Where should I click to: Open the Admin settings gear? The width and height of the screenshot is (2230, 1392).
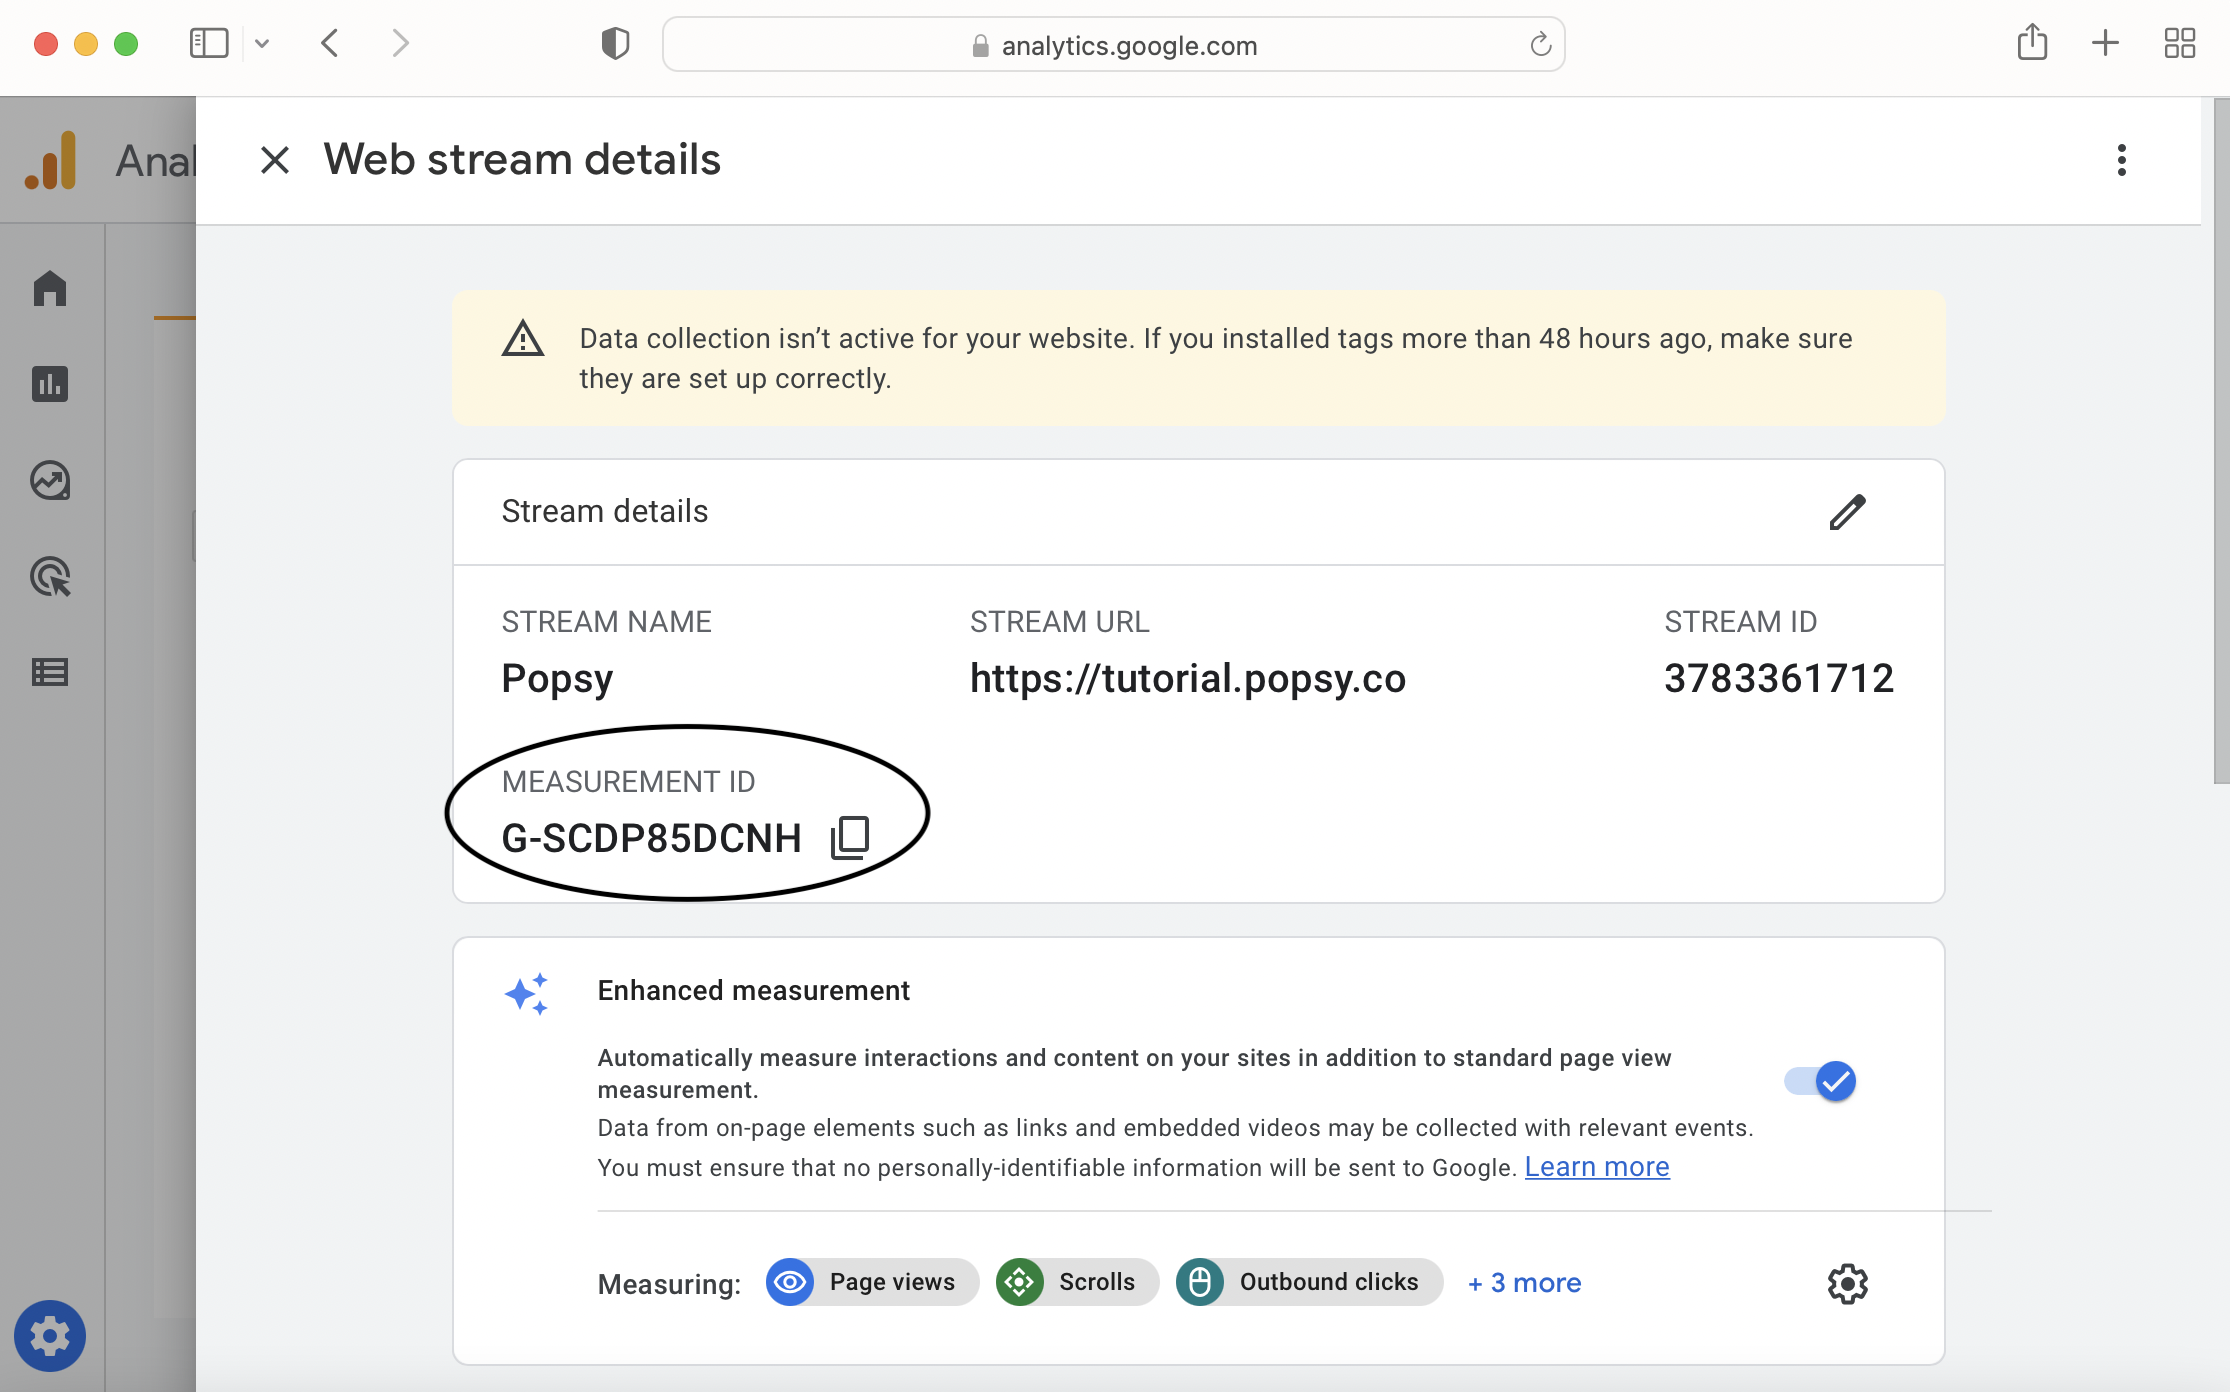click(50, 1336)
